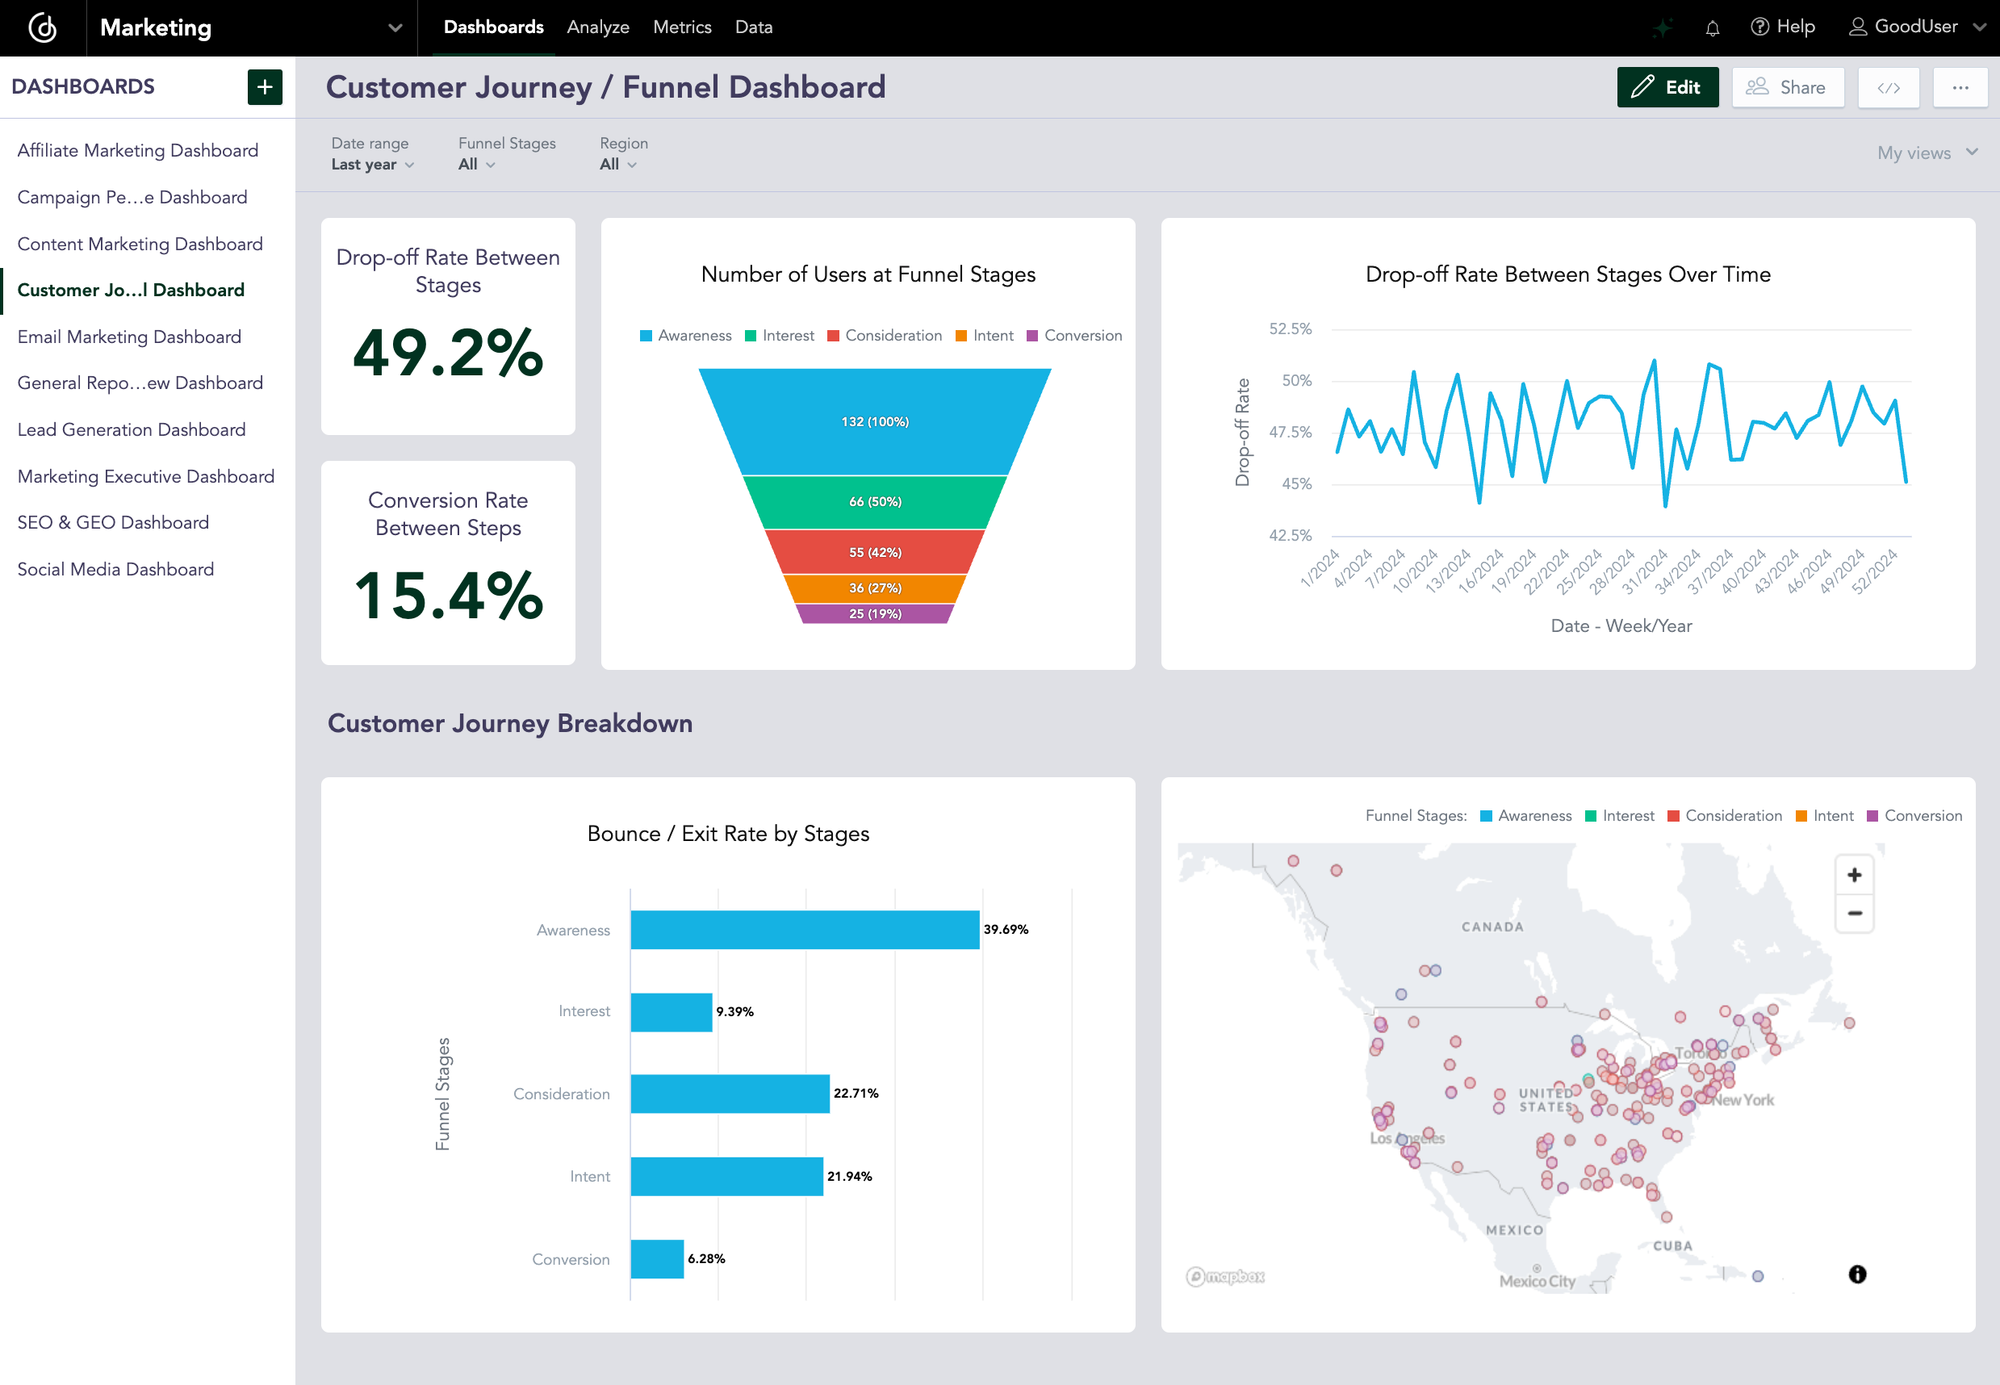Open the Date range Last year dropdown

(372, 164)
